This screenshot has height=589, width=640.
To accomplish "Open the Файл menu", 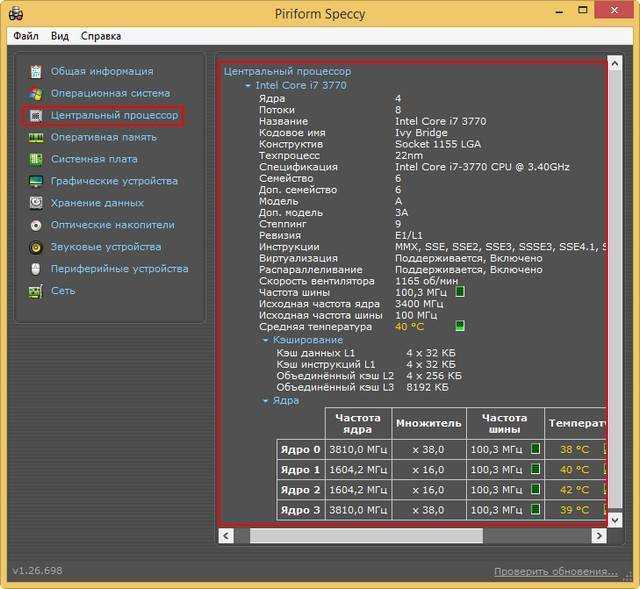I will (x=26, y=36).
